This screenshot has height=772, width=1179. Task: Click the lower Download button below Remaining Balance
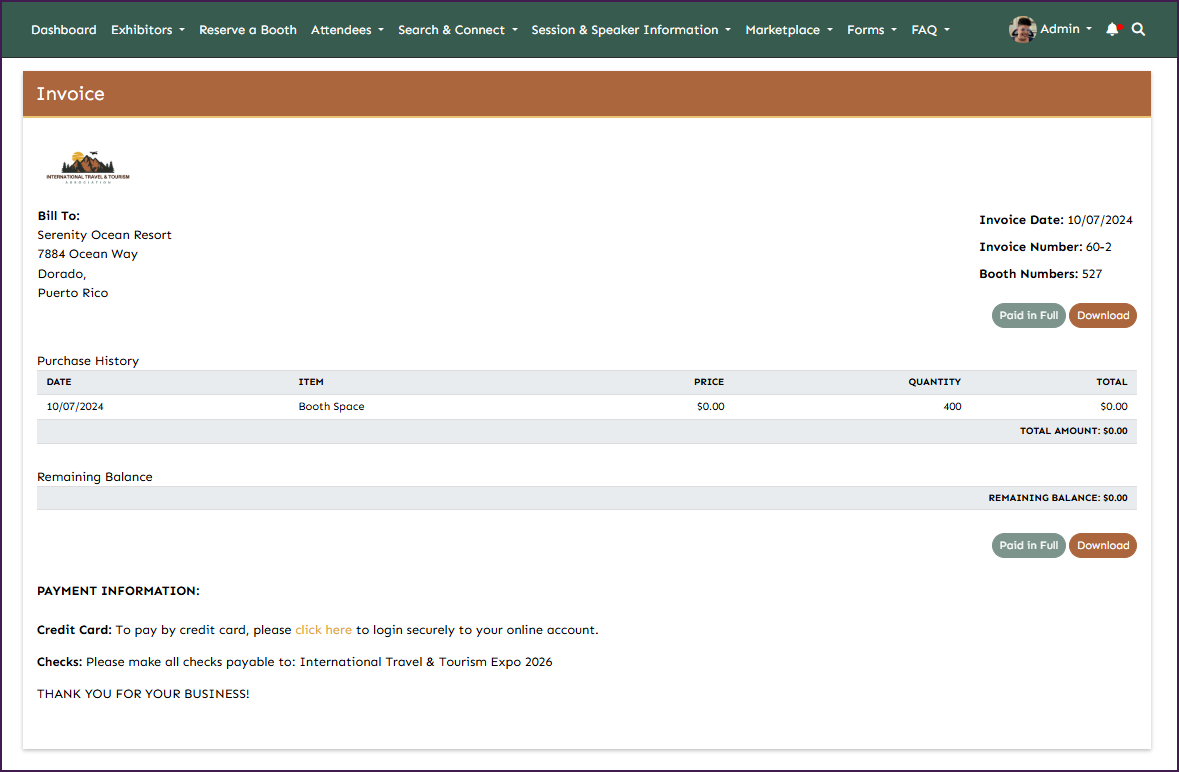(1102, 545)
